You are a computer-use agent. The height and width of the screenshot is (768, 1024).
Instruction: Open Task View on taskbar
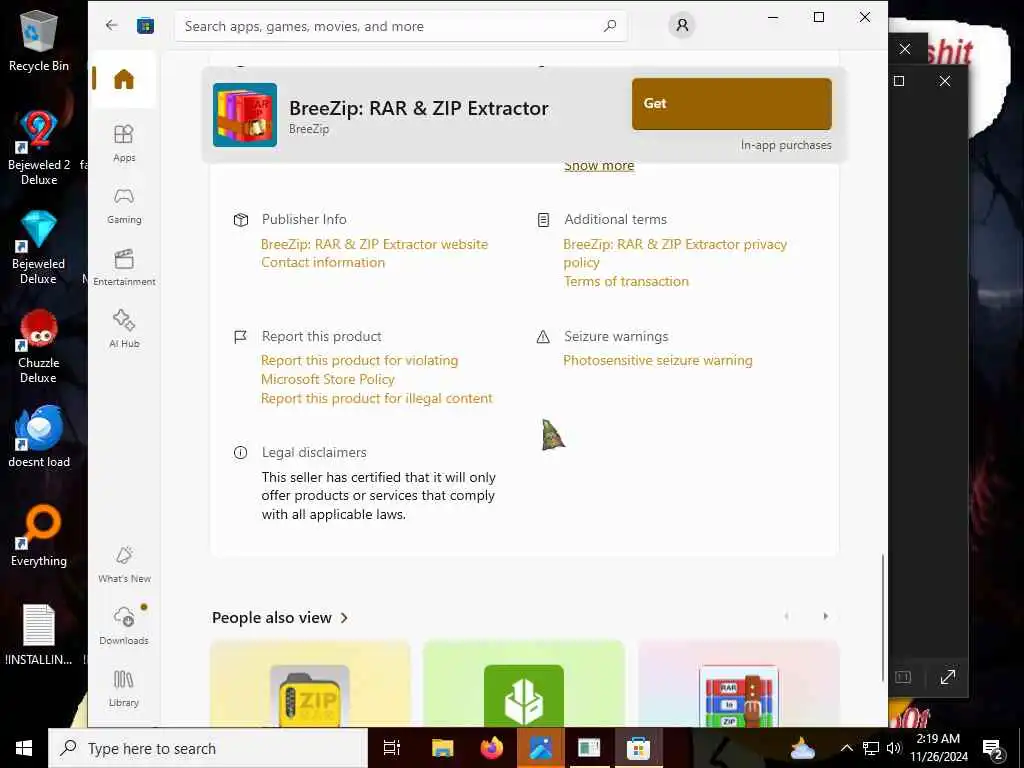pos(392,748)
